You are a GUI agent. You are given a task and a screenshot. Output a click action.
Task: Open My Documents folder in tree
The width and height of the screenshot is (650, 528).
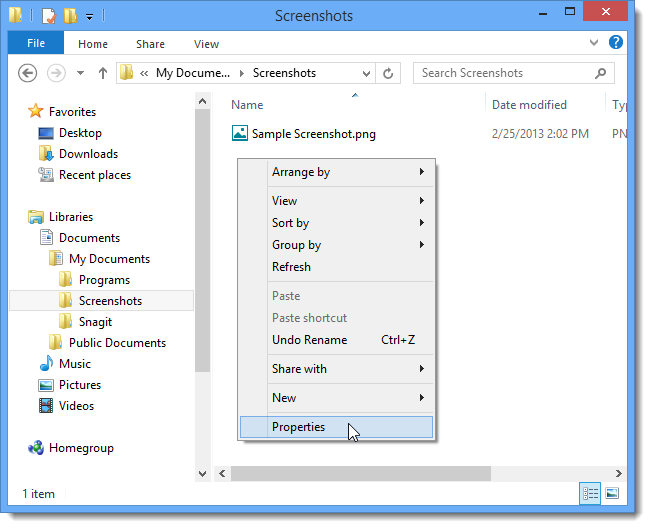pyautogui.click(x=109, y=259)
